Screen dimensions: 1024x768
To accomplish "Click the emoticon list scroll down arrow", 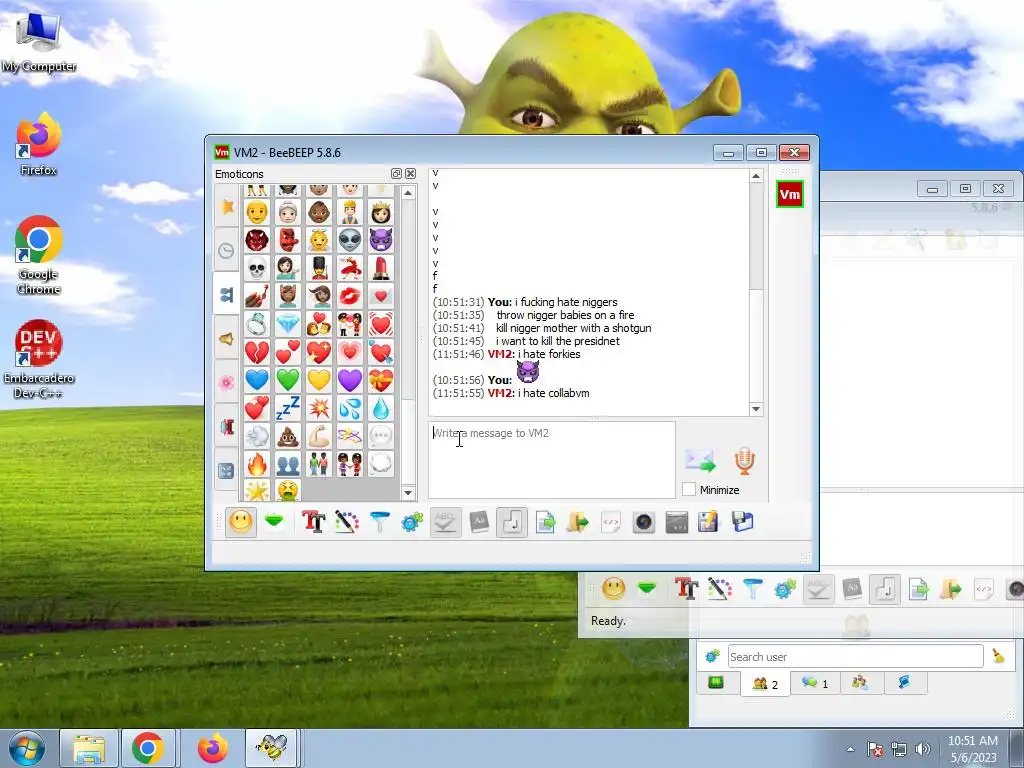I will (x=408, y=492).
